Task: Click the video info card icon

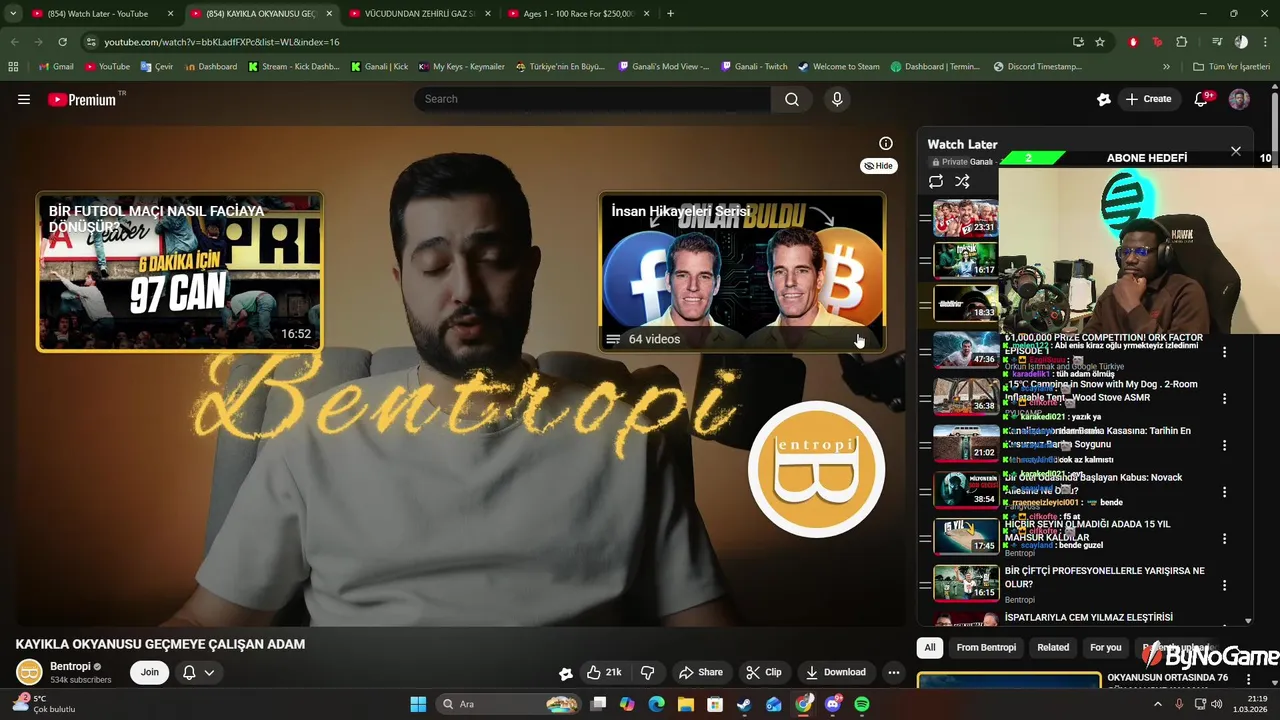Action: click(885, 144)
